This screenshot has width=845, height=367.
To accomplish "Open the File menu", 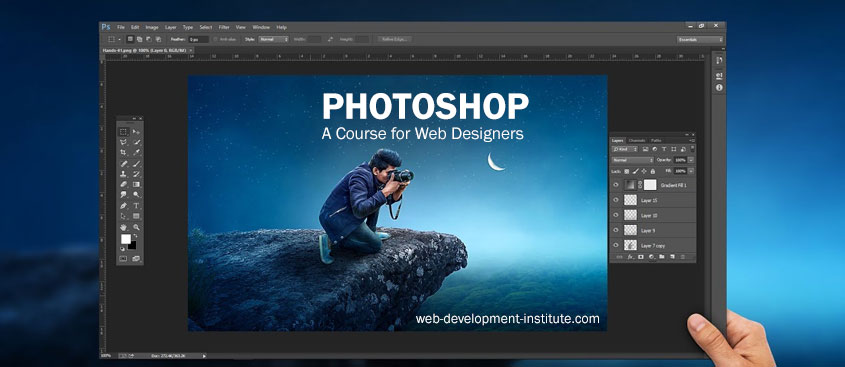I will coord(121,27).
